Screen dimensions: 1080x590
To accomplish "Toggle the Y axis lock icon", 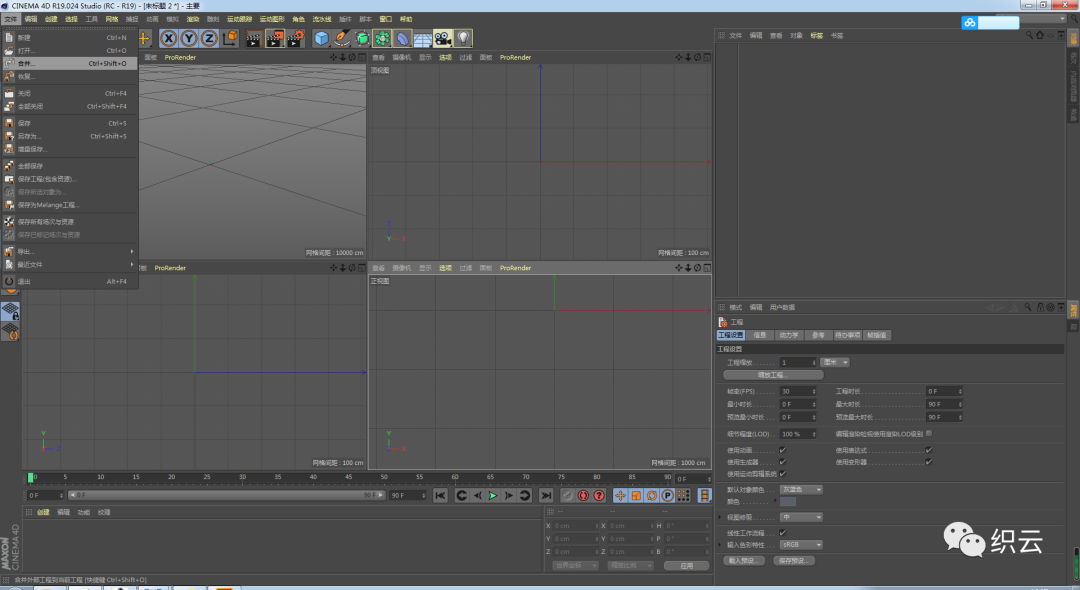I will [189, 39].
